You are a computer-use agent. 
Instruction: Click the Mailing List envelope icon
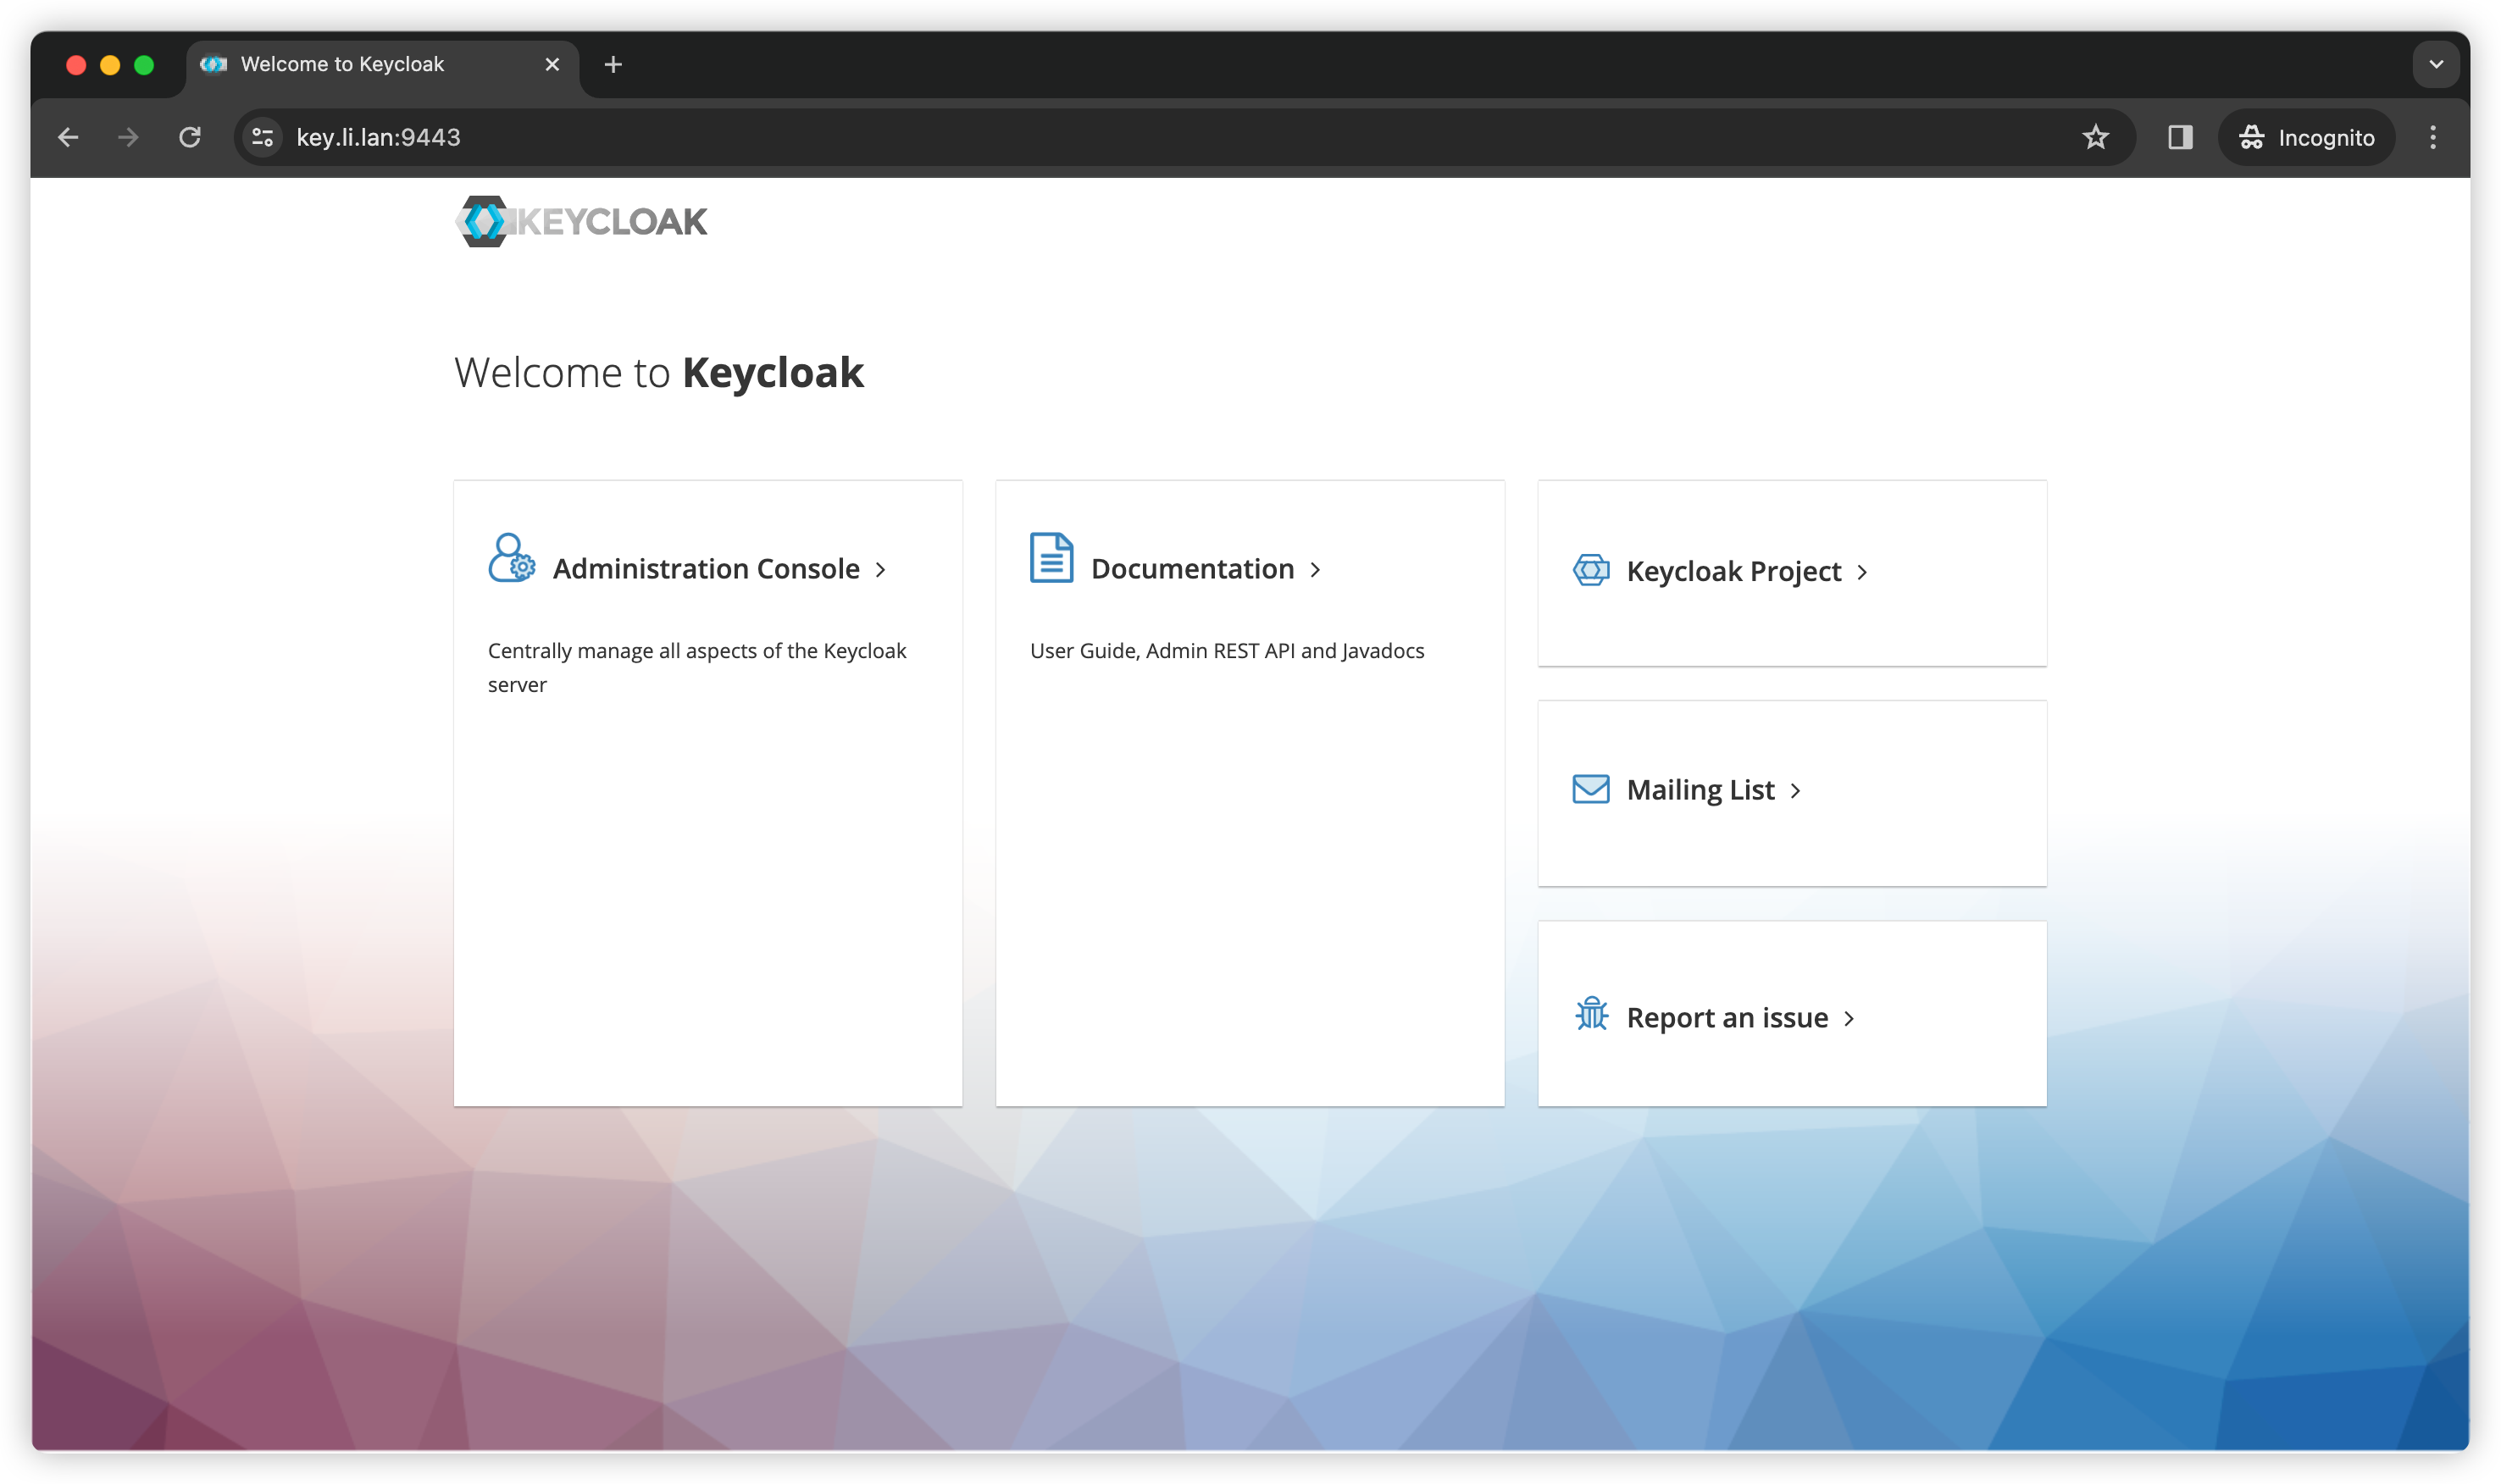[1591, 789]
